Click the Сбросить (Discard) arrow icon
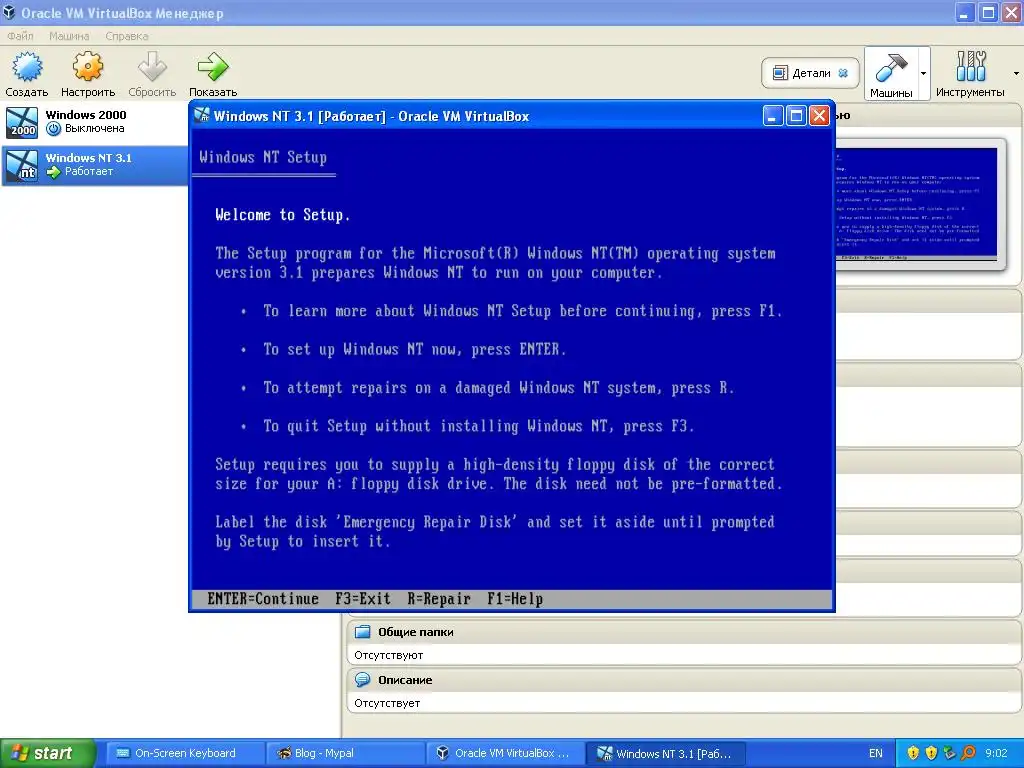 152,67
